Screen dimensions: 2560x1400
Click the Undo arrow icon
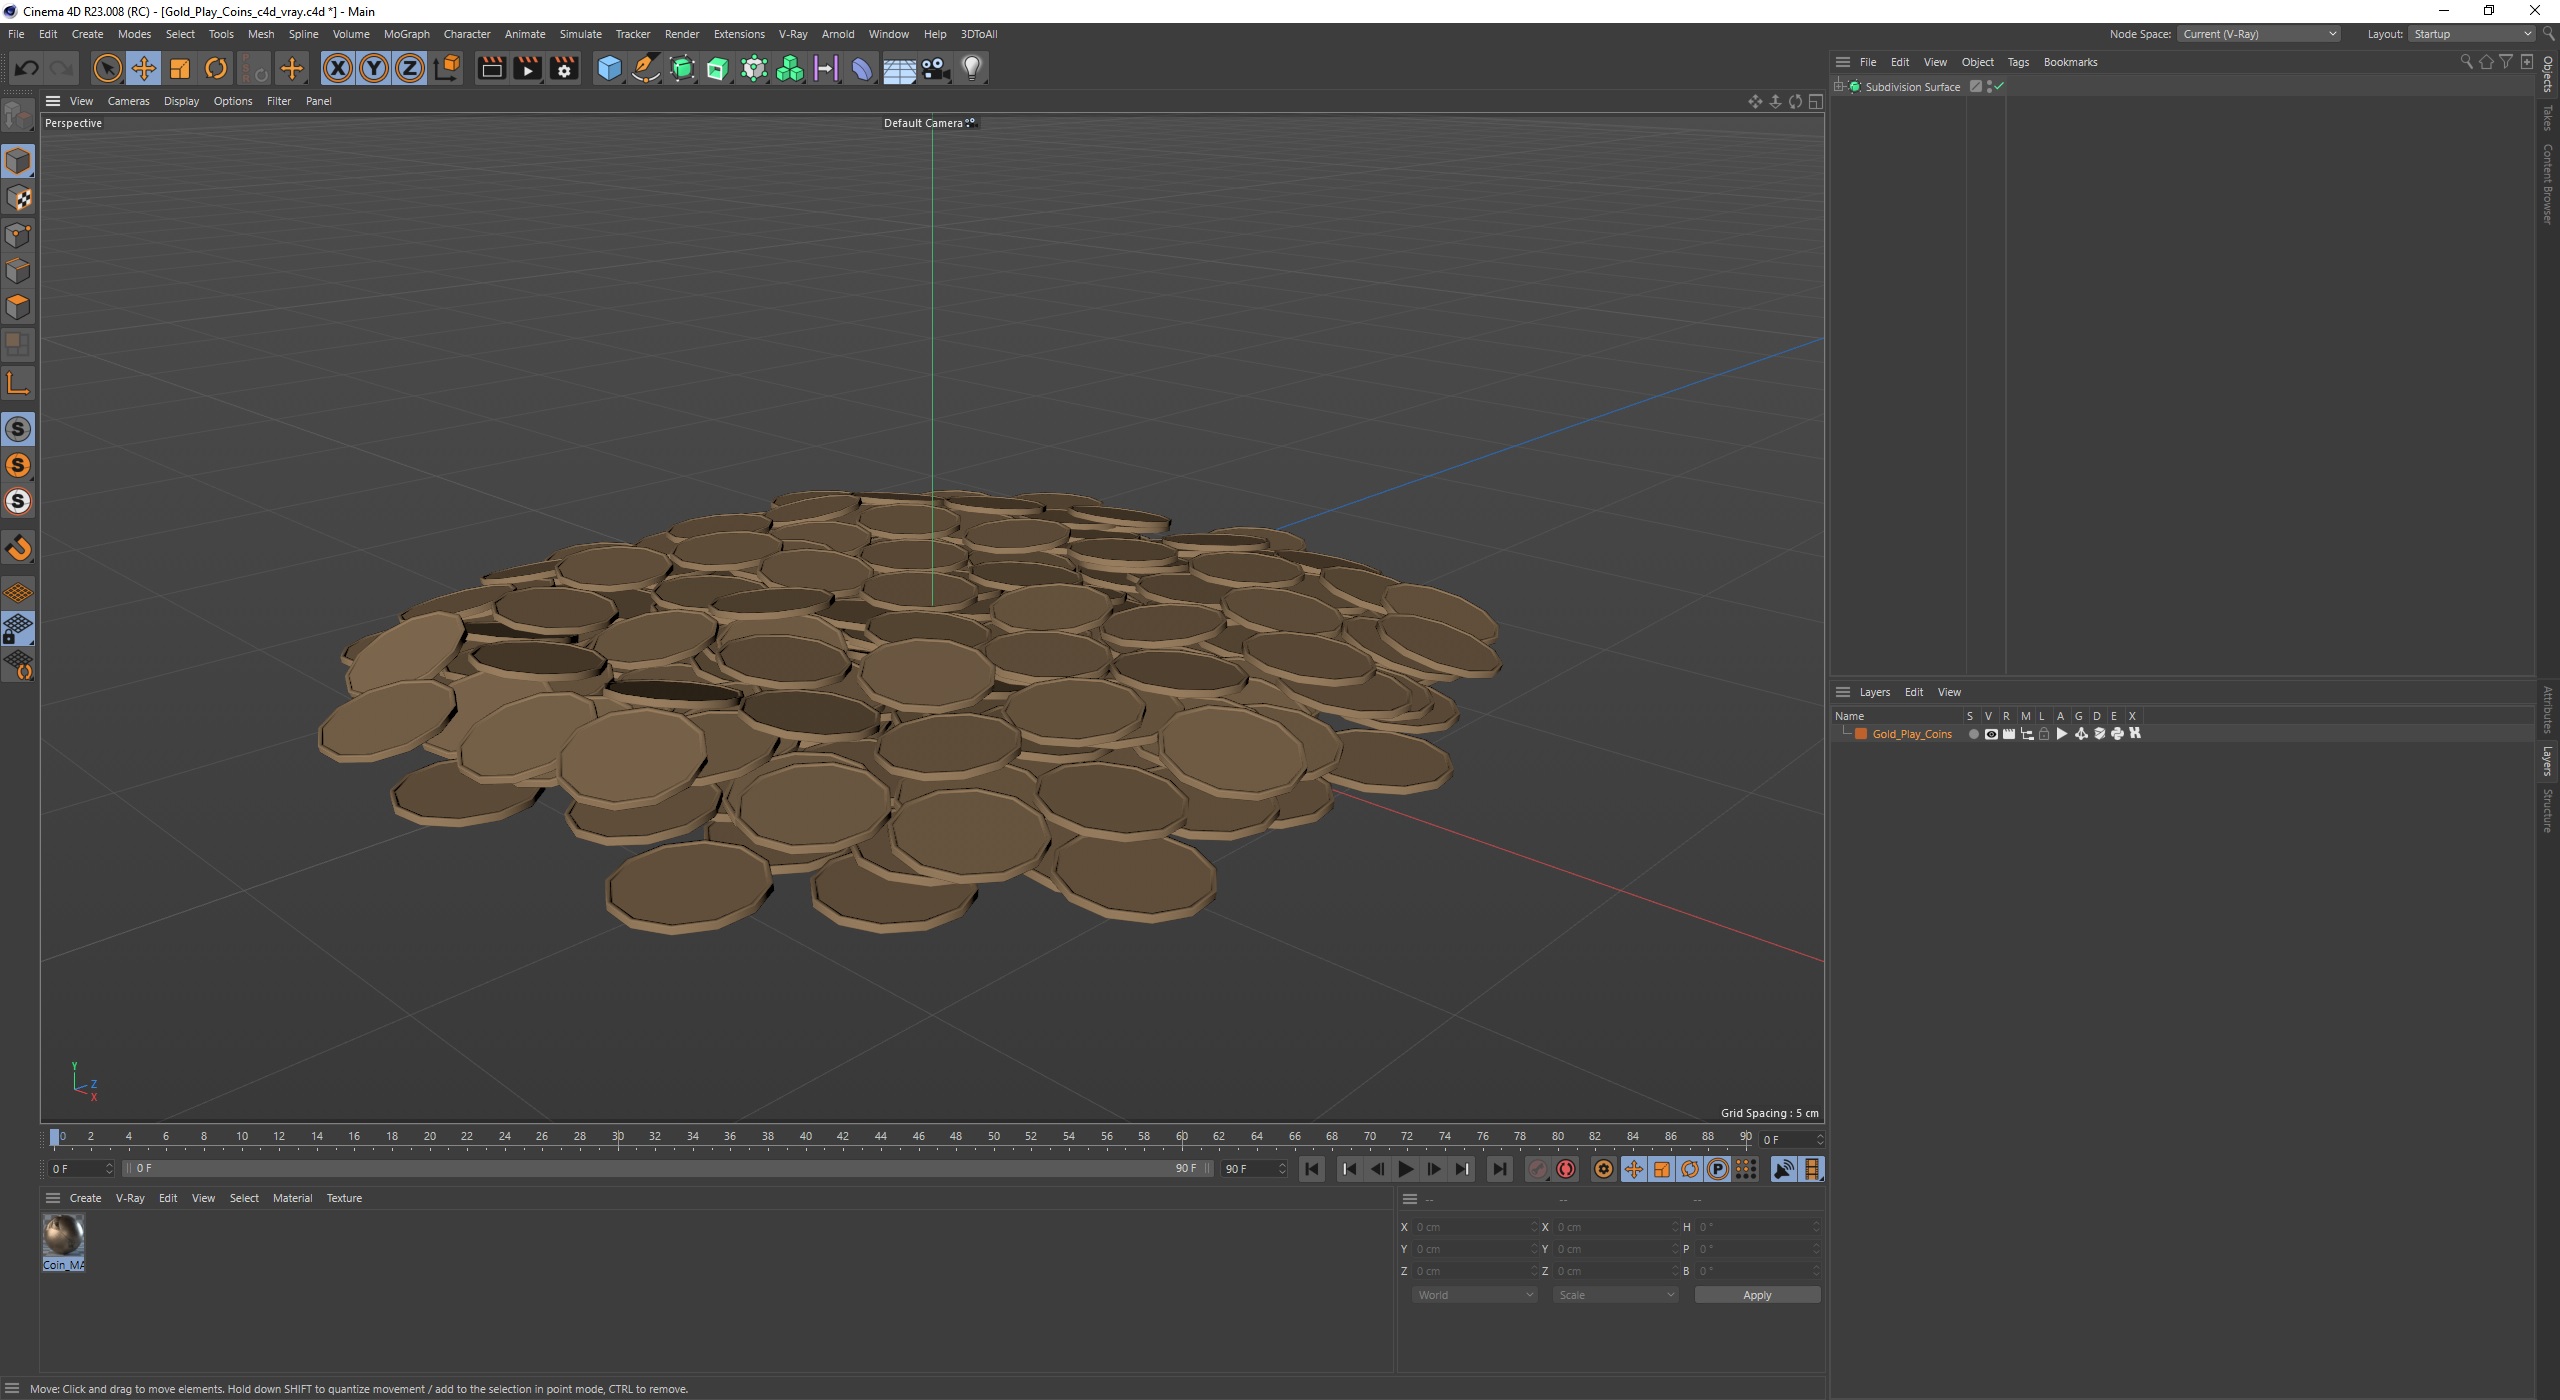[x=27, y=68]
